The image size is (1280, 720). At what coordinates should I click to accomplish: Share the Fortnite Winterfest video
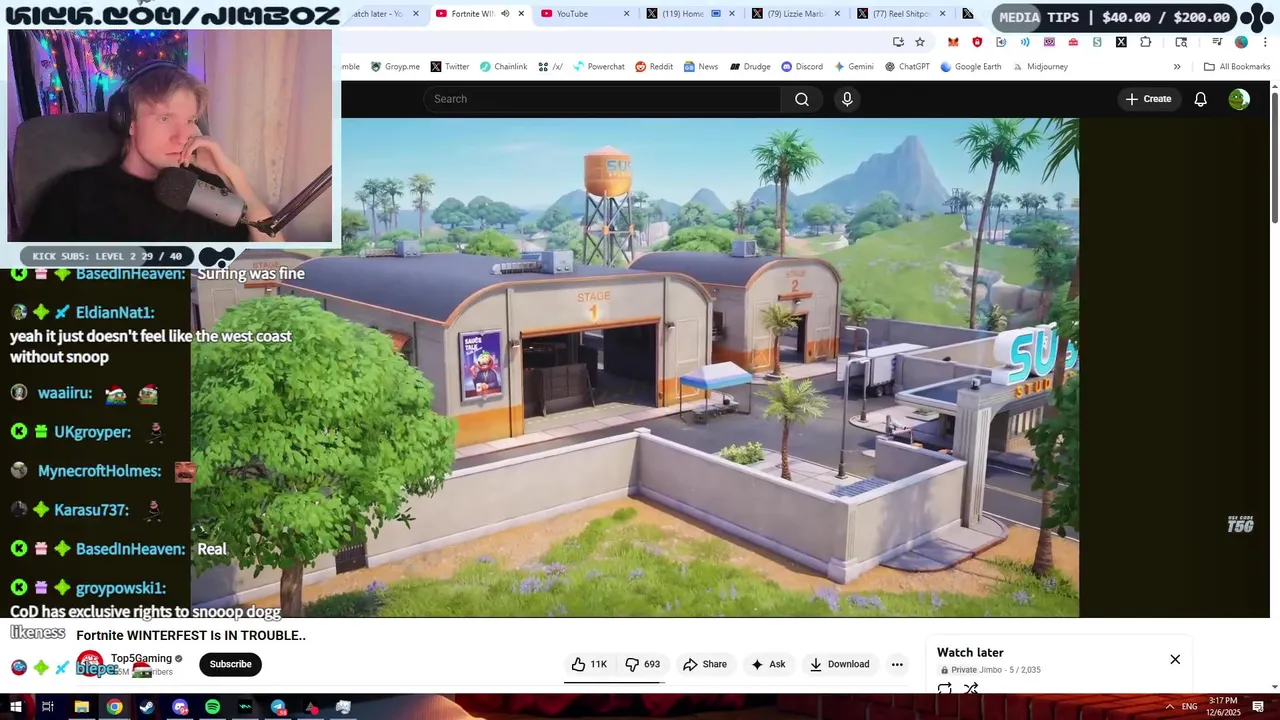coord(705,664)
